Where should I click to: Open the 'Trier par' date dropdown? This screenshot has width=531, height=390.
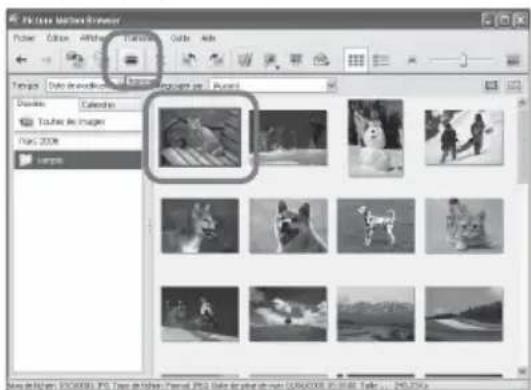[85, 85]
